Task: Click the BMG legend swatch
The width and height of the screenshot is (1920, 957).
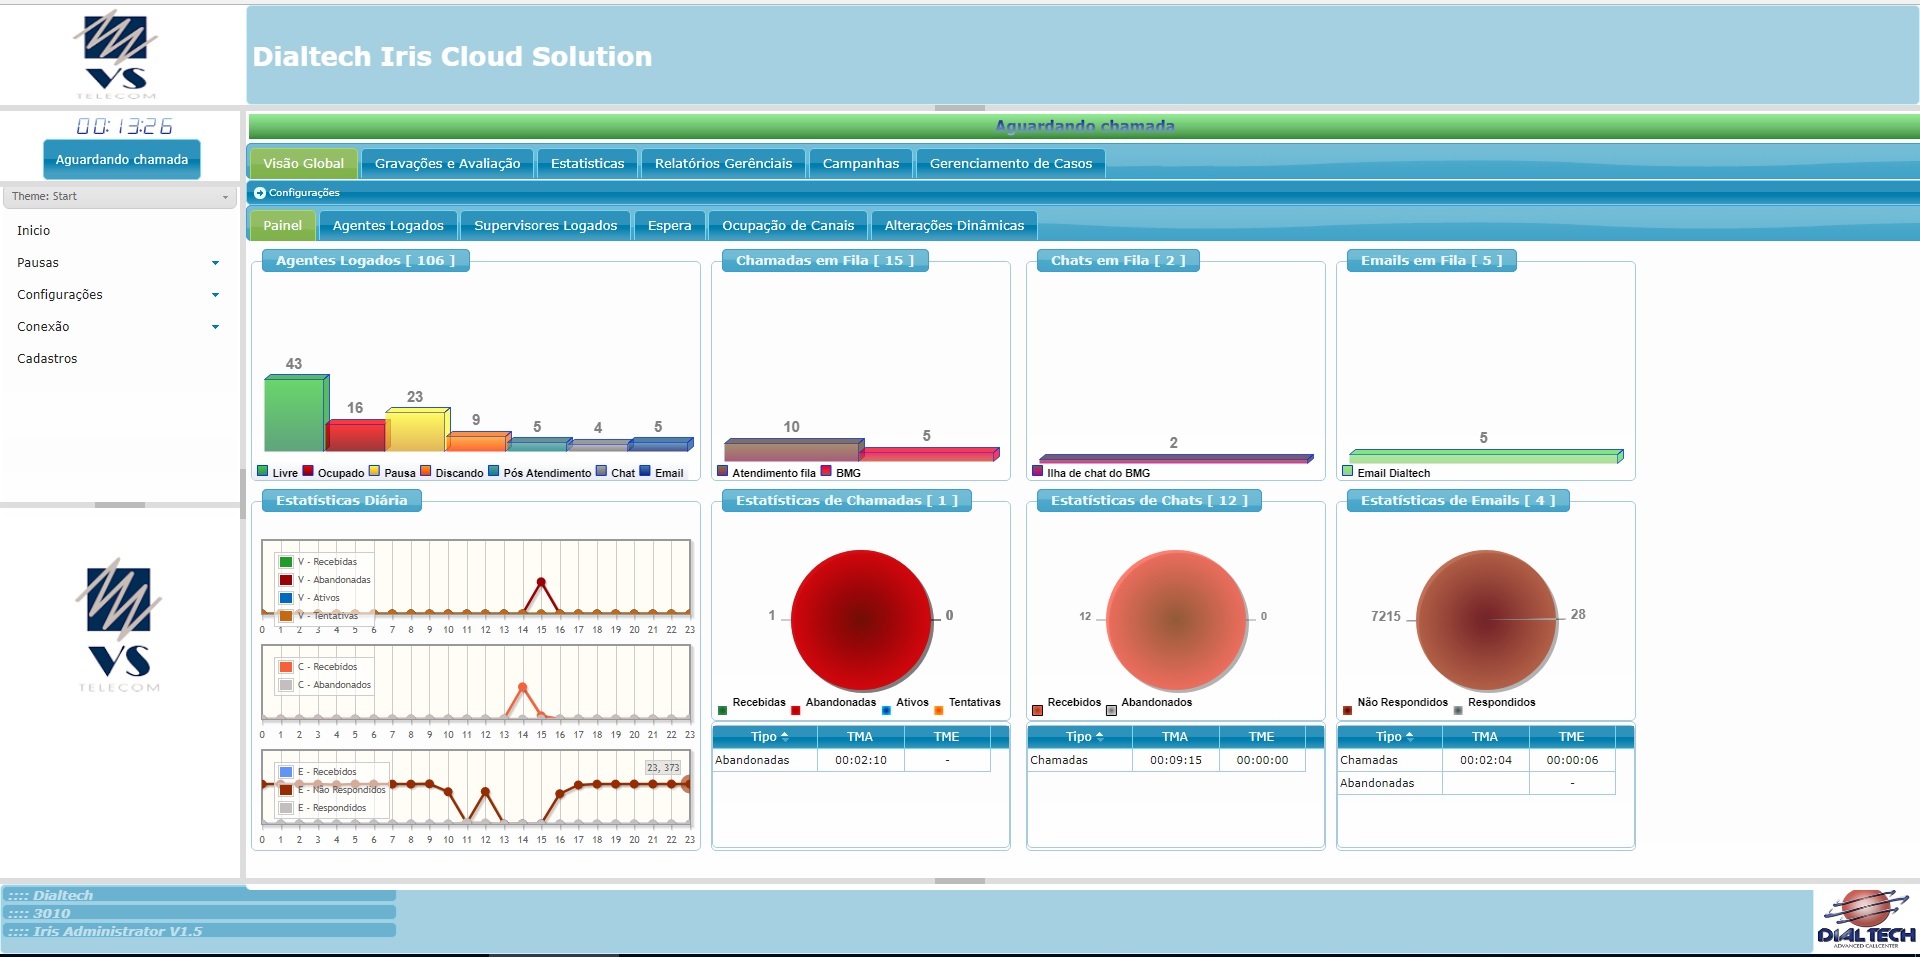Action: (826, 471)
